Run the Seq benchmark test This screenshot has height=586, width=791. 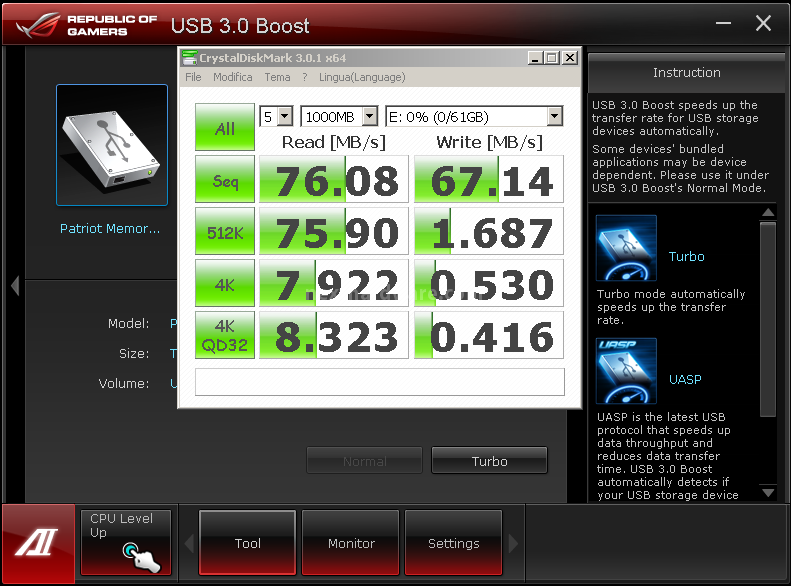[x=225, y=179]
